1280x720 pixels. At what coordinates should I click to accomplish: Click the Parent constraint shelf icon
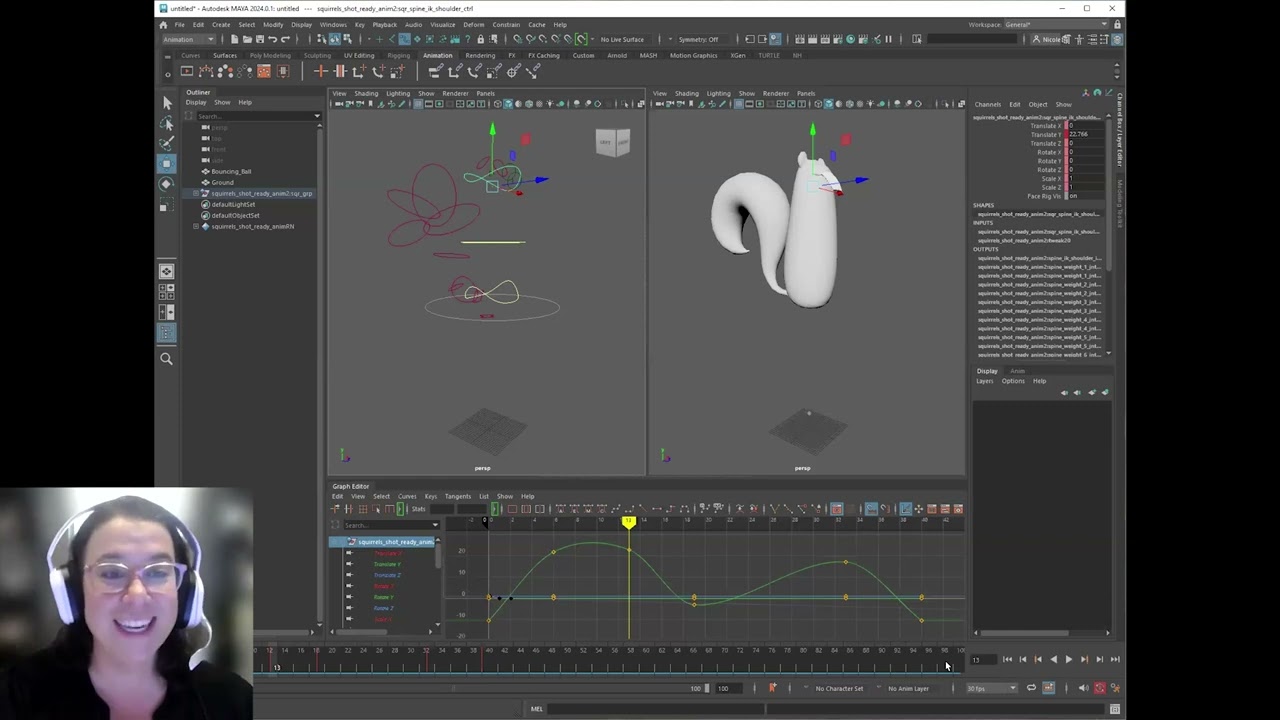click(x=436, y=71)
